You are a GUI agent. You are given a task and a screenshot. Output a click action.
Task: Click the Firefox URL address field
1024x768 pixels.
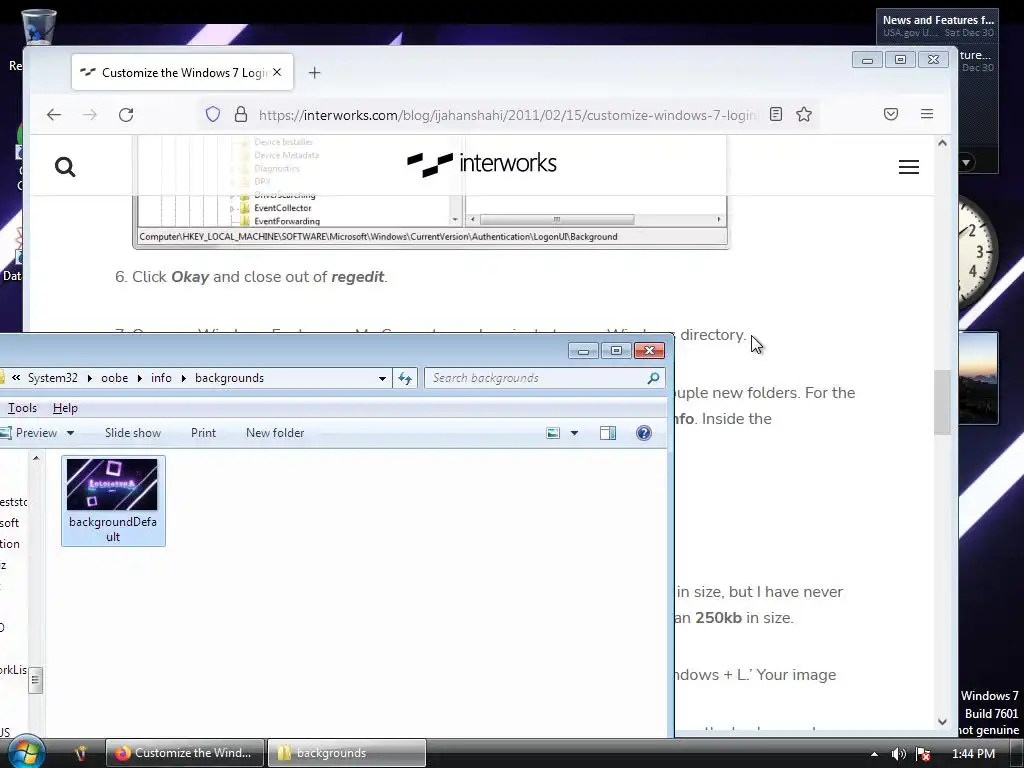click(x=508, y=115)
